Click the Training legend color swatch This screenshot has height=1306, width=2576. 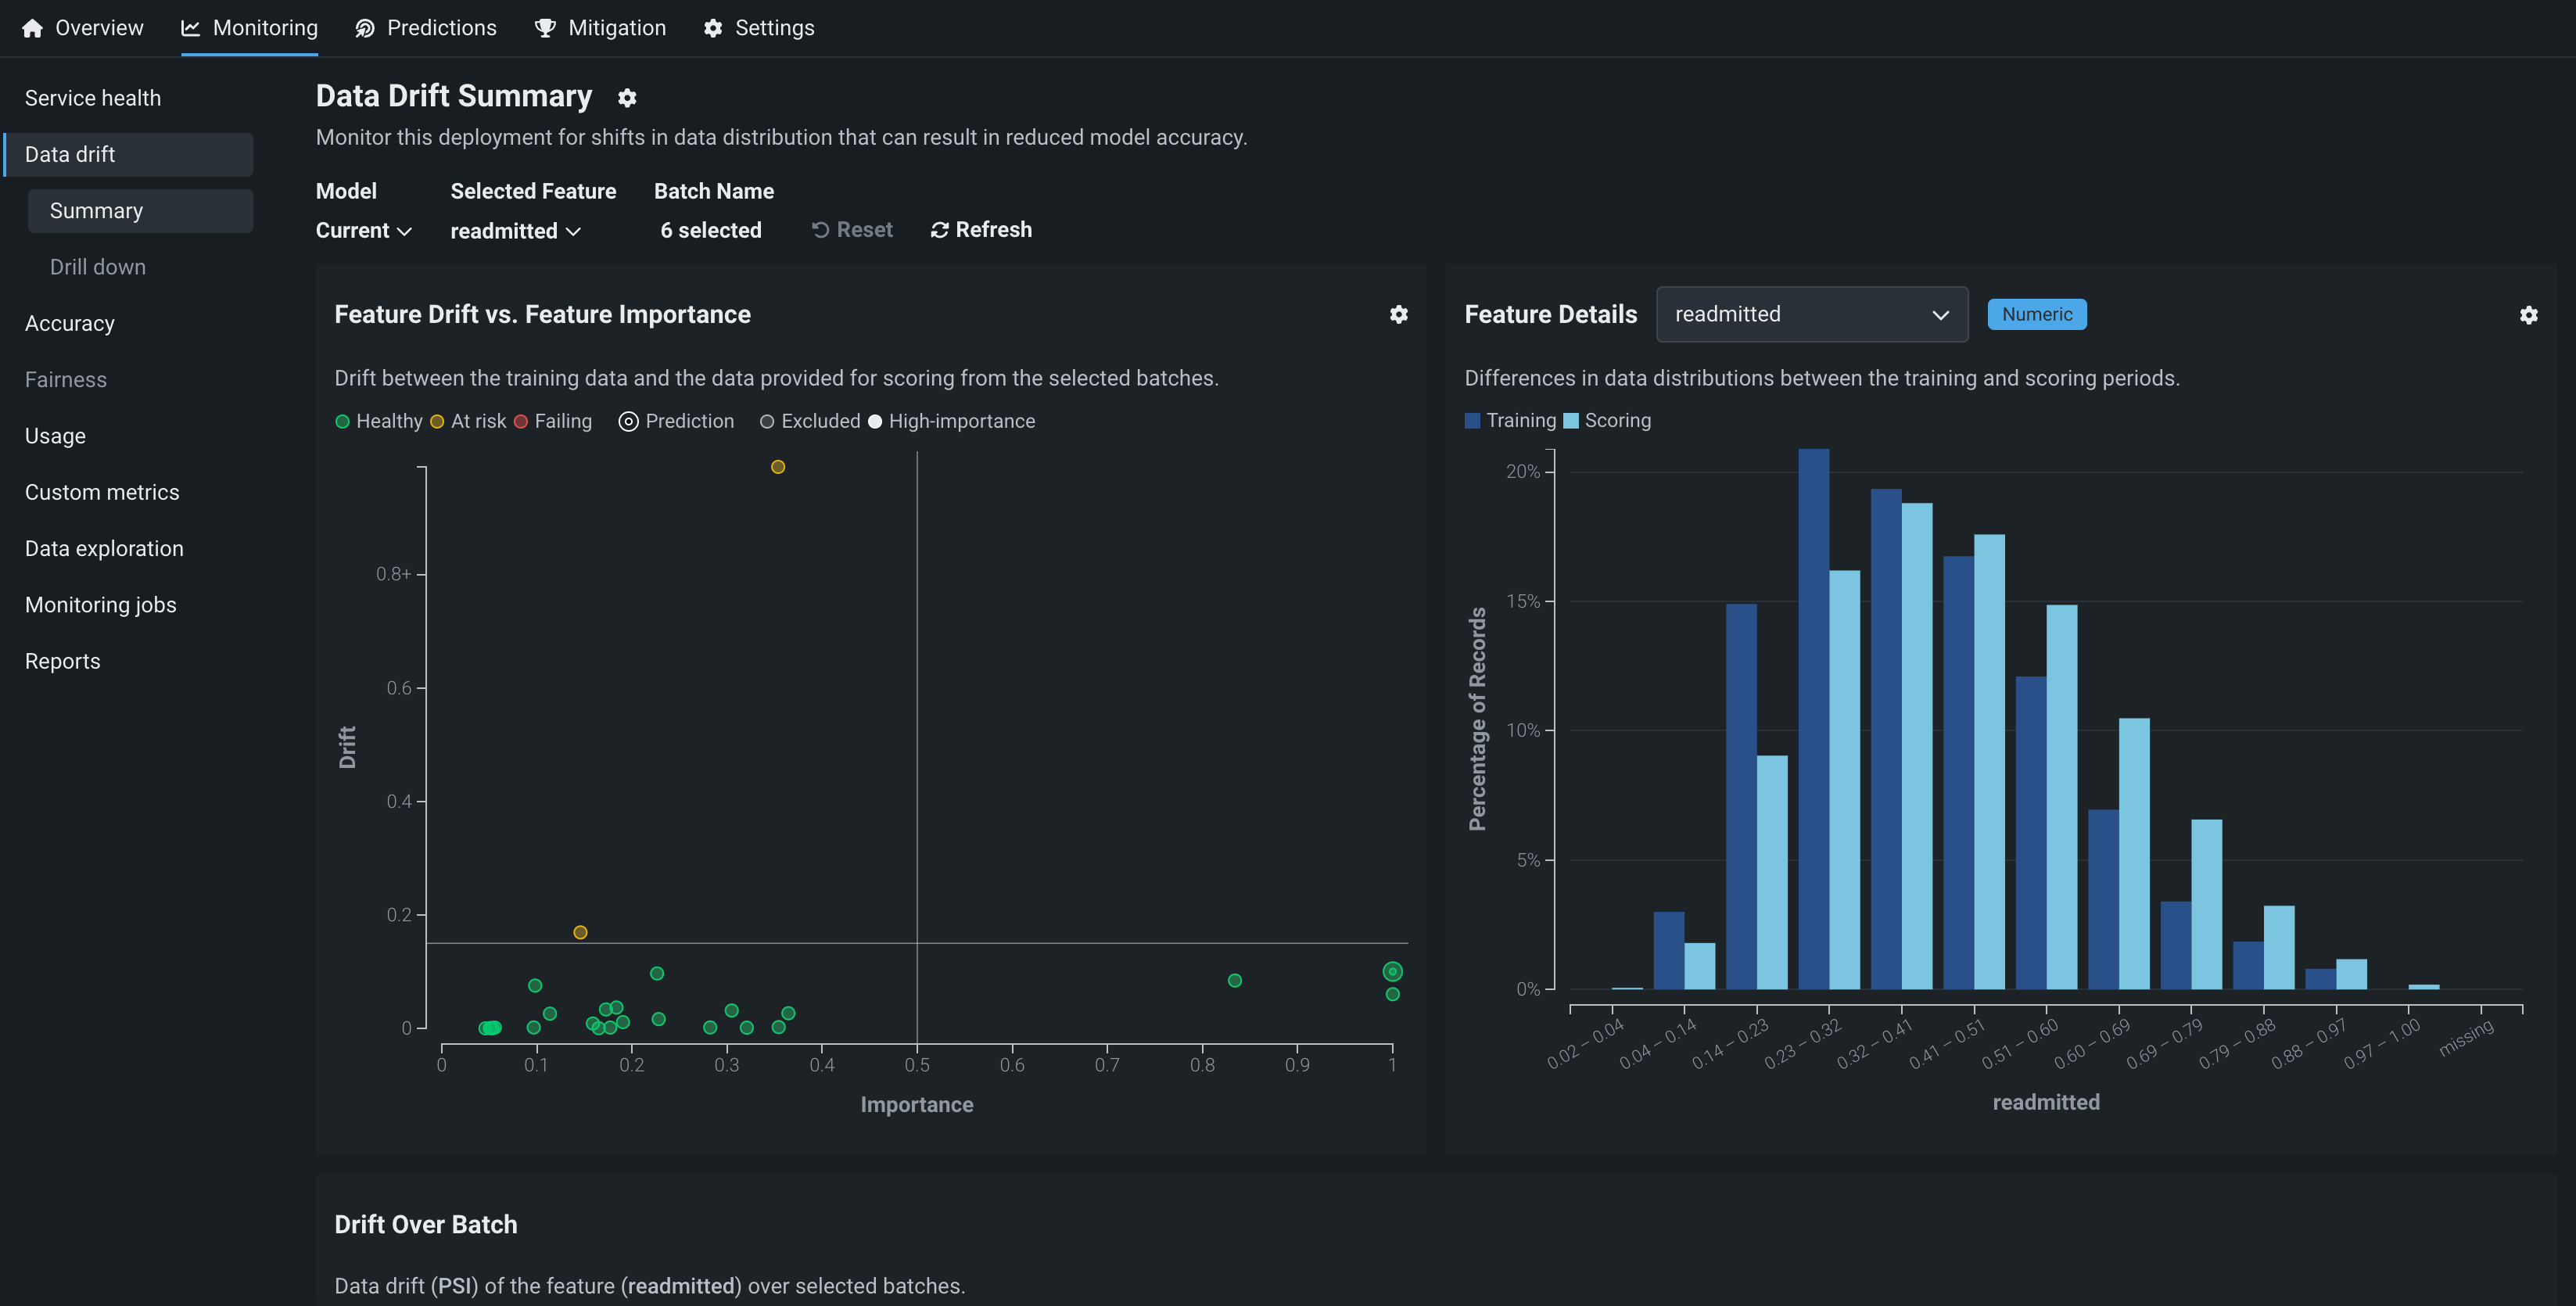[x=1472, y=421]
